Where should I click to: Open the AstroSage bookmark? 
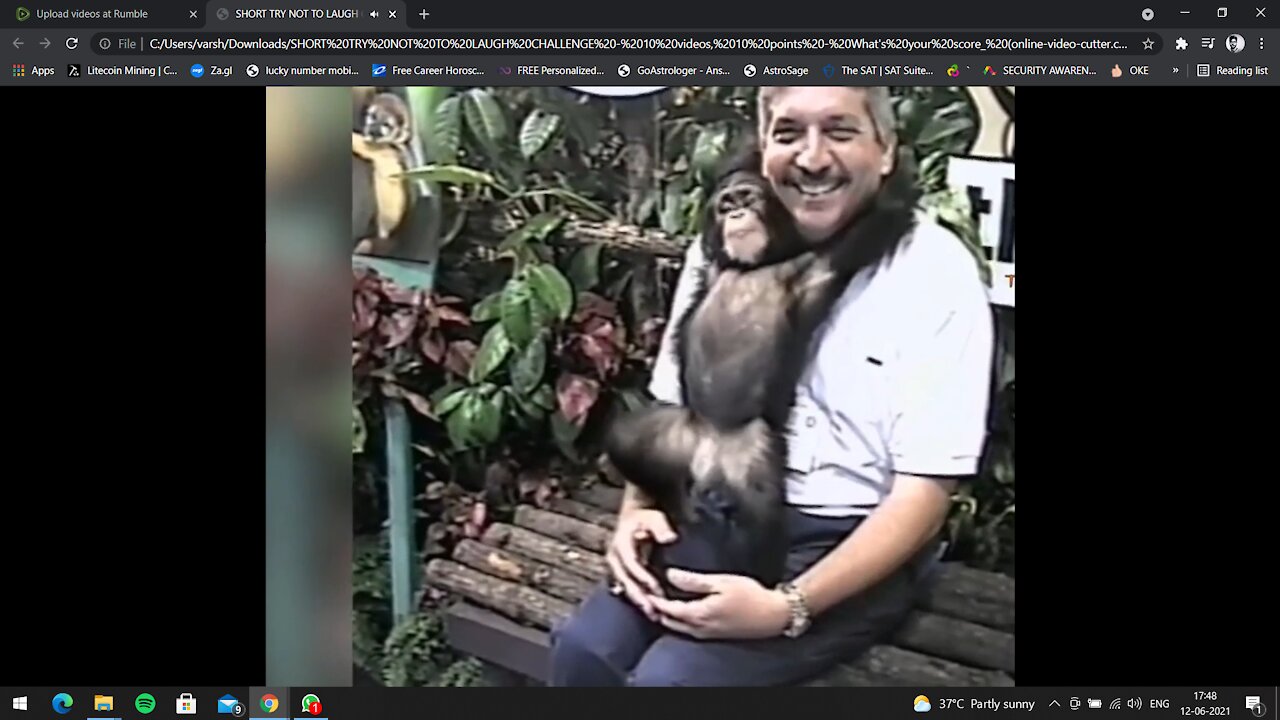[x=776, y=70]
